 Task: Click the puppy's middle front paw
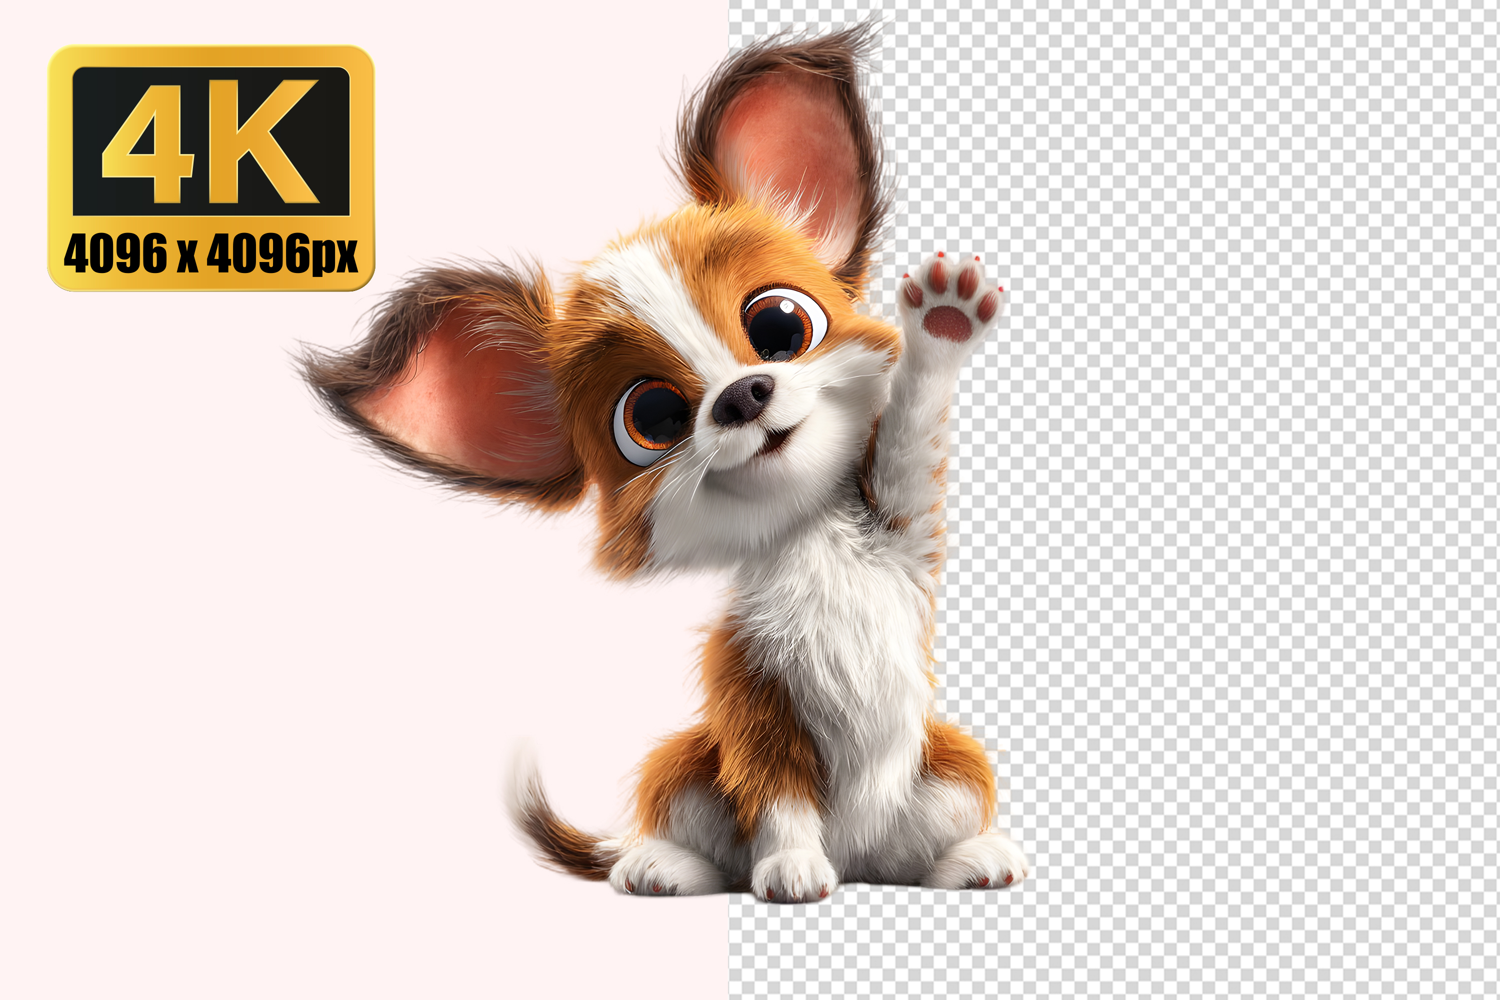tap(793, 875)
